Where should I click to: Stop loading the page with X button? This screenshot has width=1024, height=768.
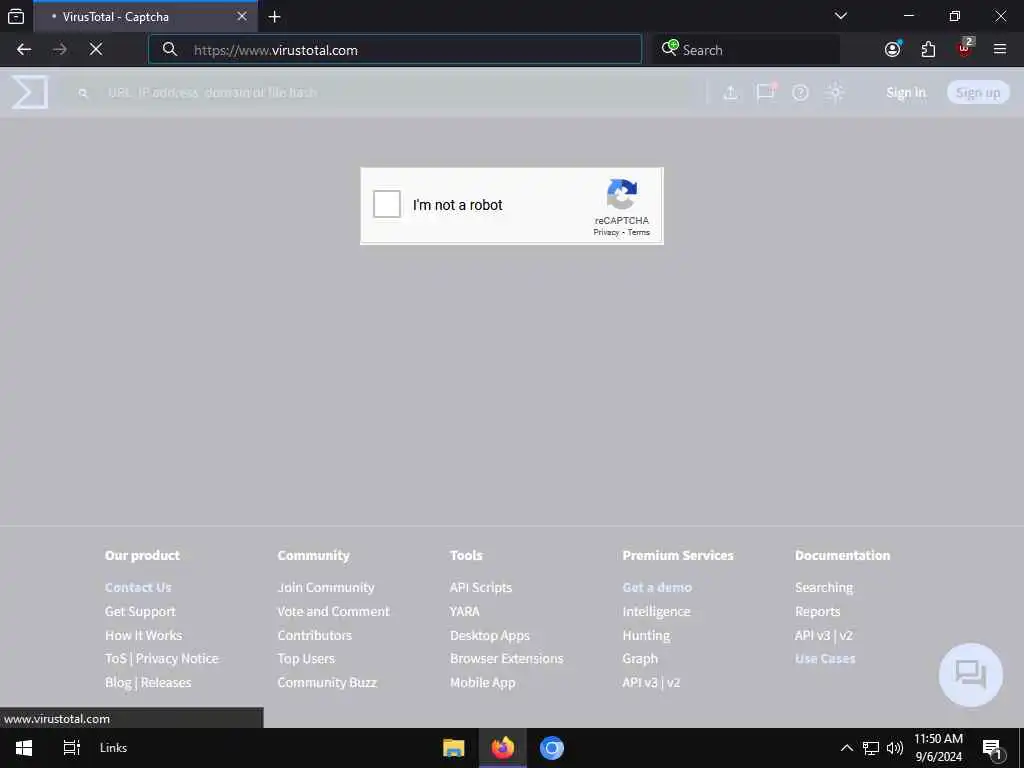point(96,50)
